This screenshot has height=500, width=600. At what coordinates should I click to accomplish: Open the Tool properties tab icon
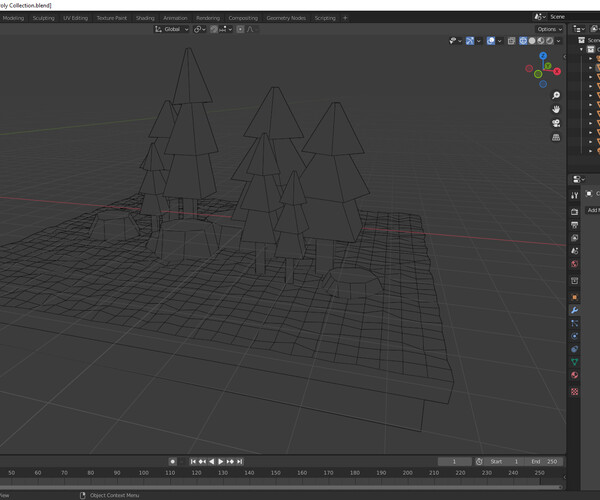click(x=575, y=195)
